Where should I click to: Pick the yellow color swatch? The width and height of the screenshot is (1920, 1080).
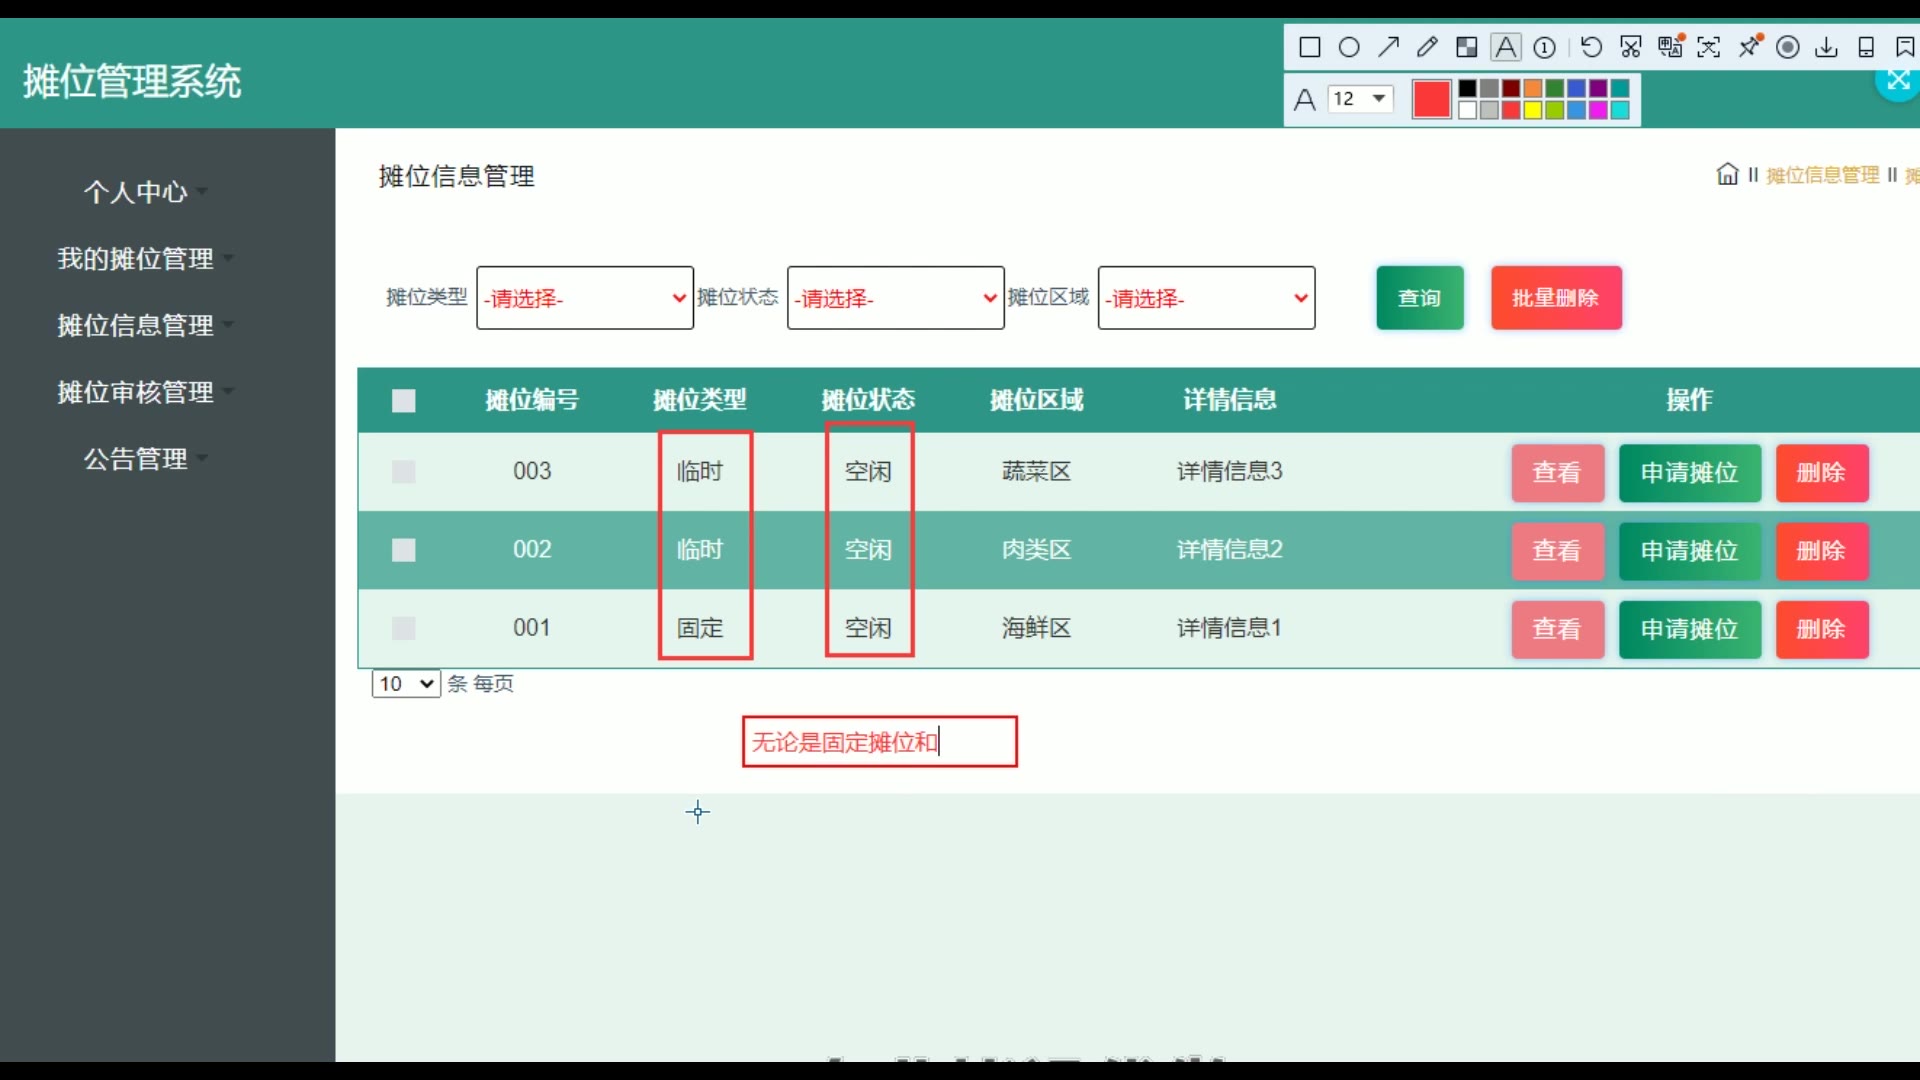coord(1533,110)
